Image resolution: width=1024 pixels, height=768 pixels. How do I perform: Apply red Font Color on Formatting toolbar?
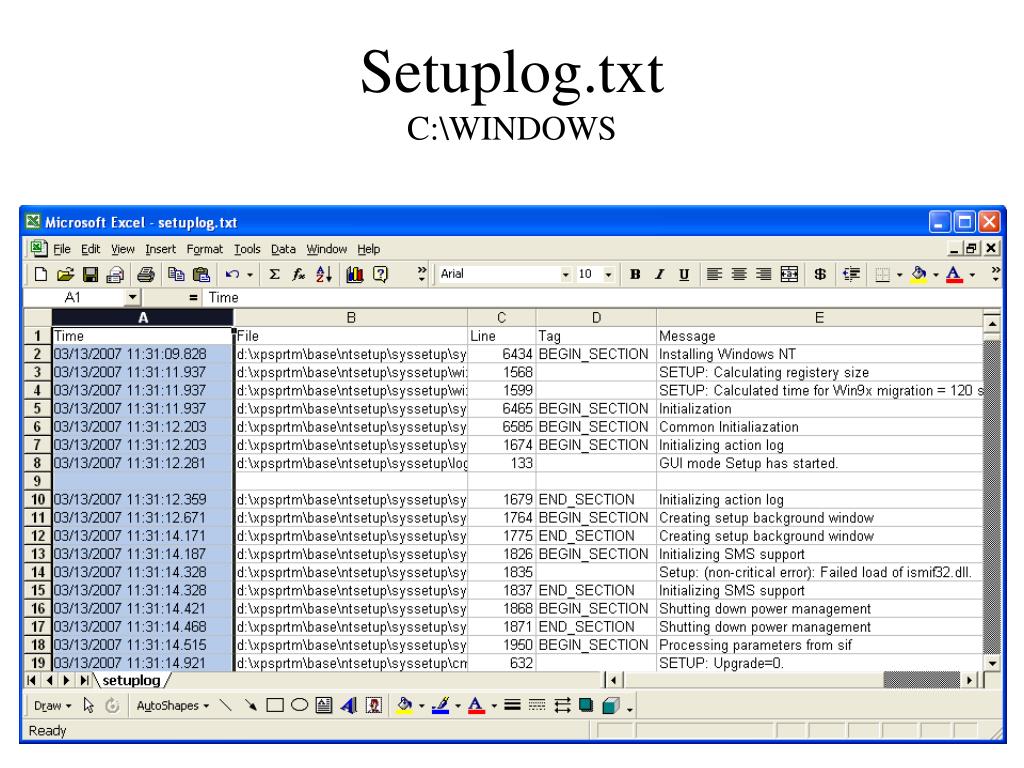(954, 274)
